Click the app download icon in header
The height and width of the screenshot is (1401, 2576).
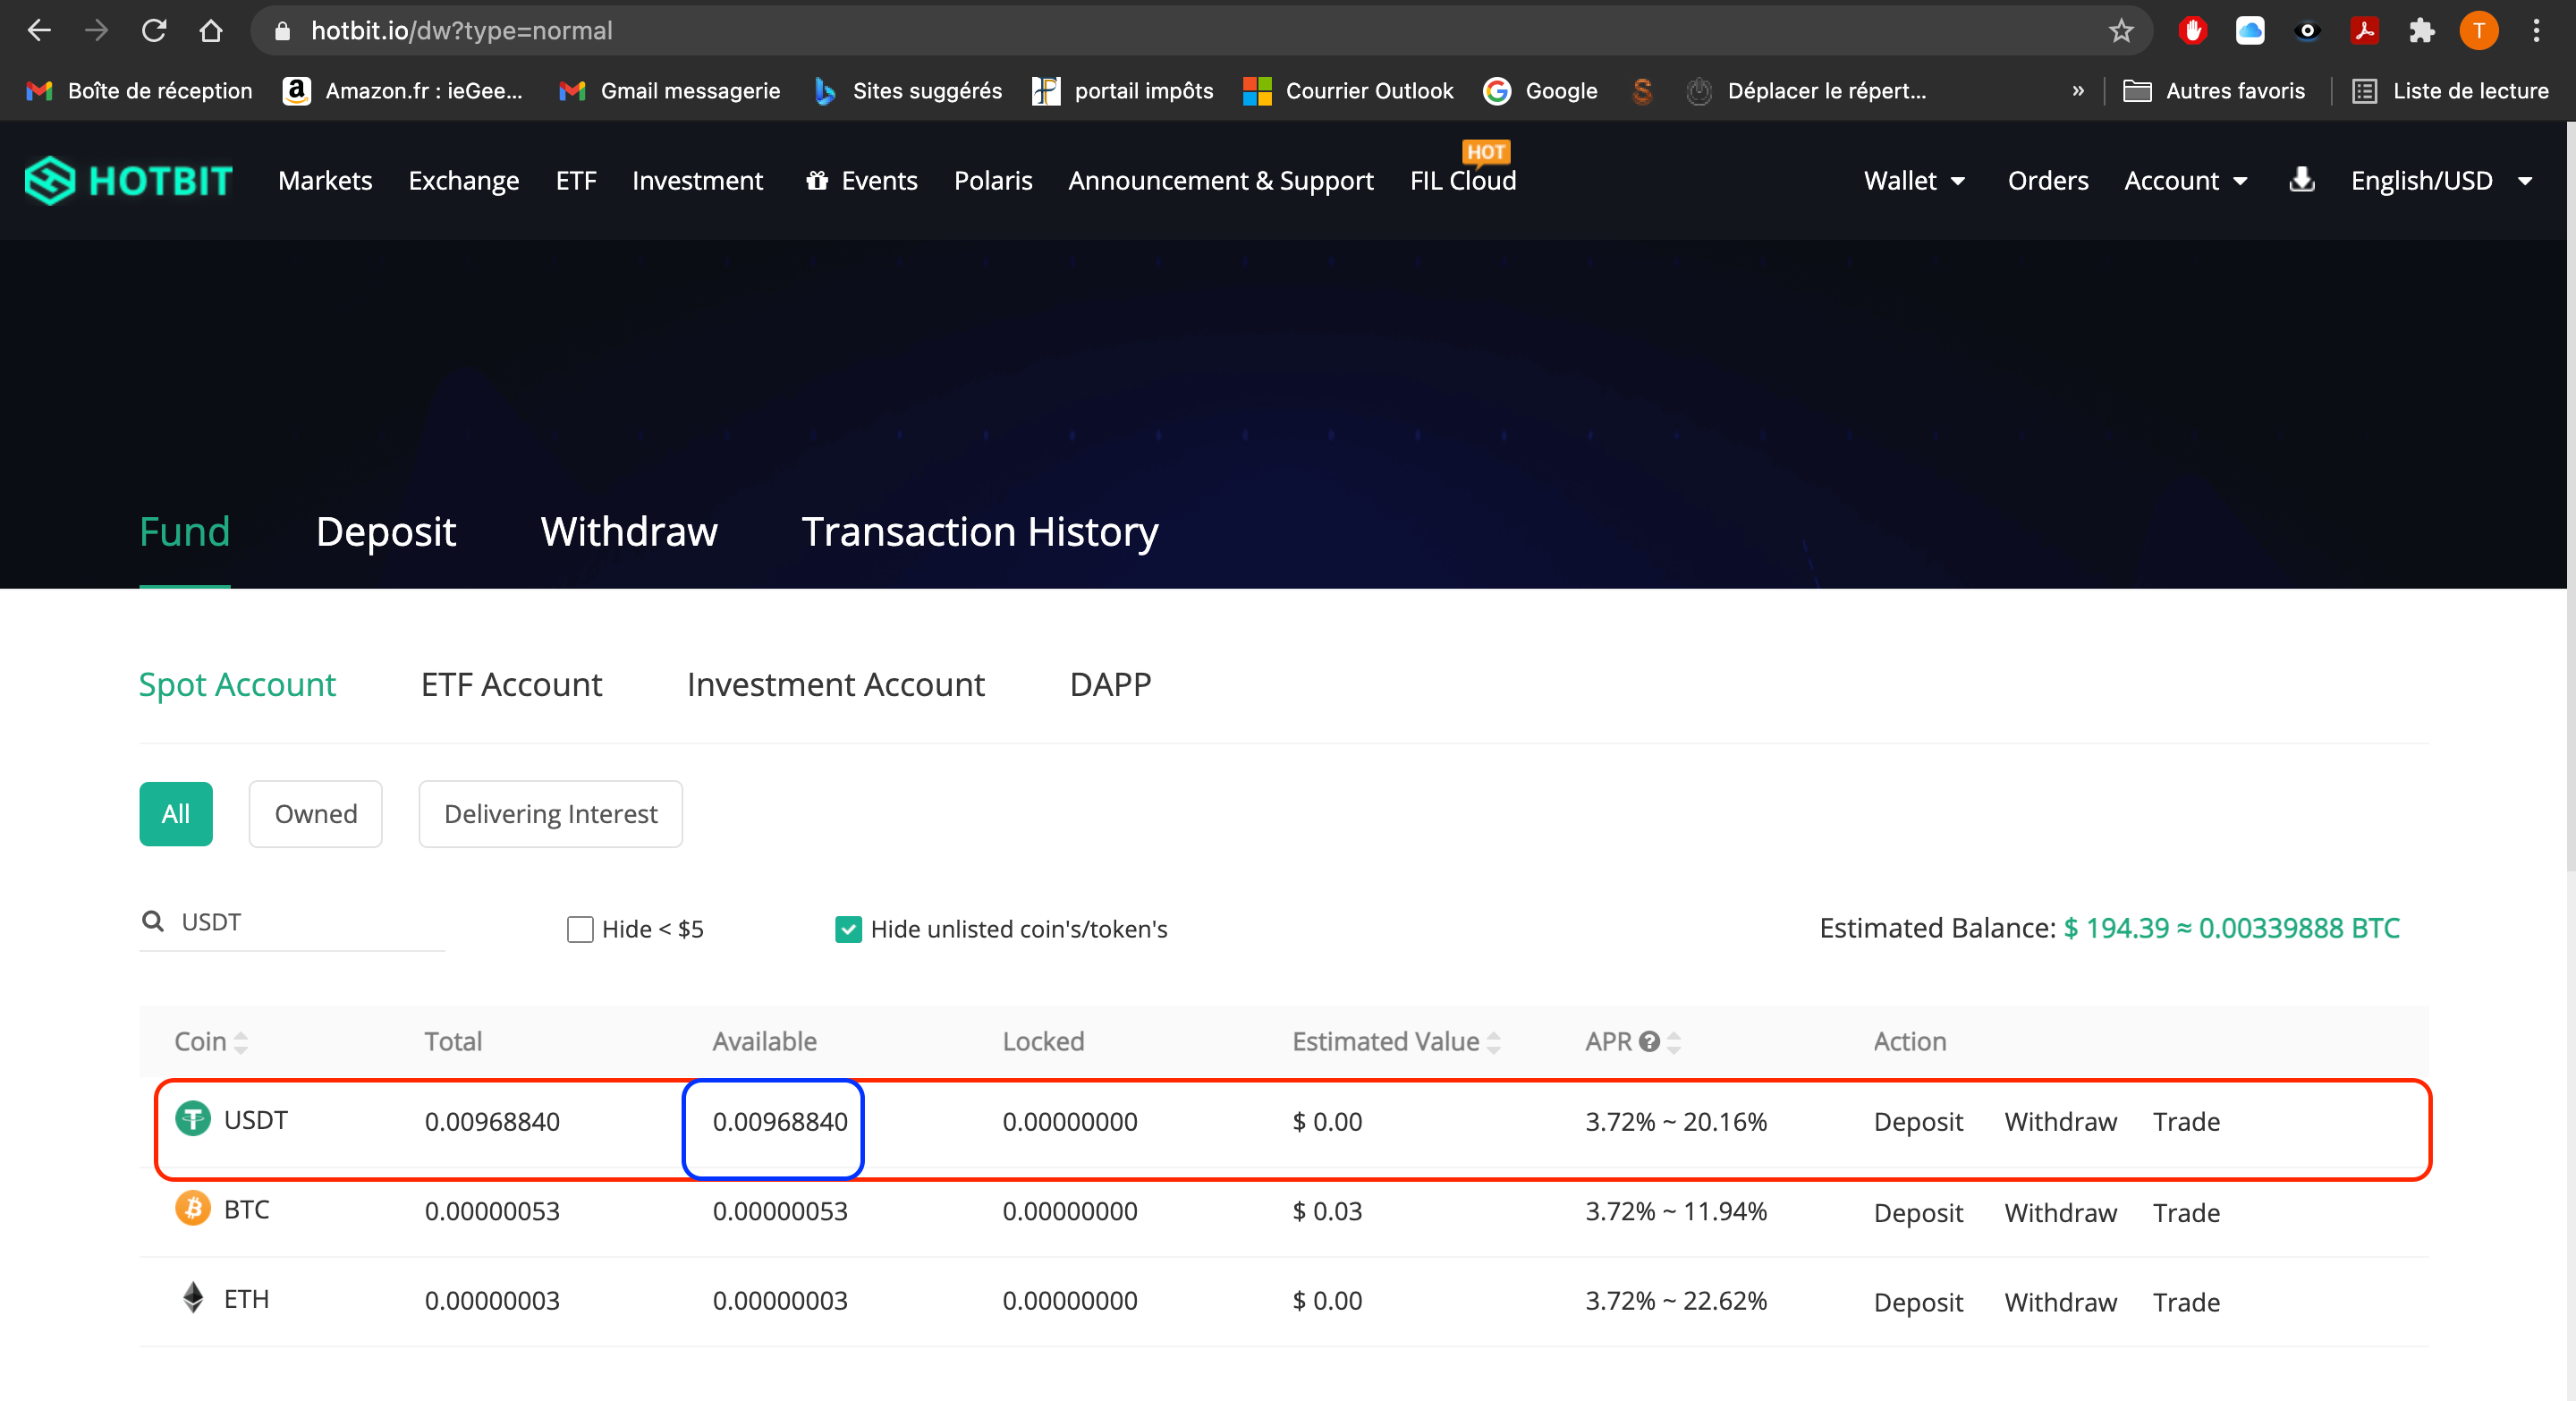2301,180
